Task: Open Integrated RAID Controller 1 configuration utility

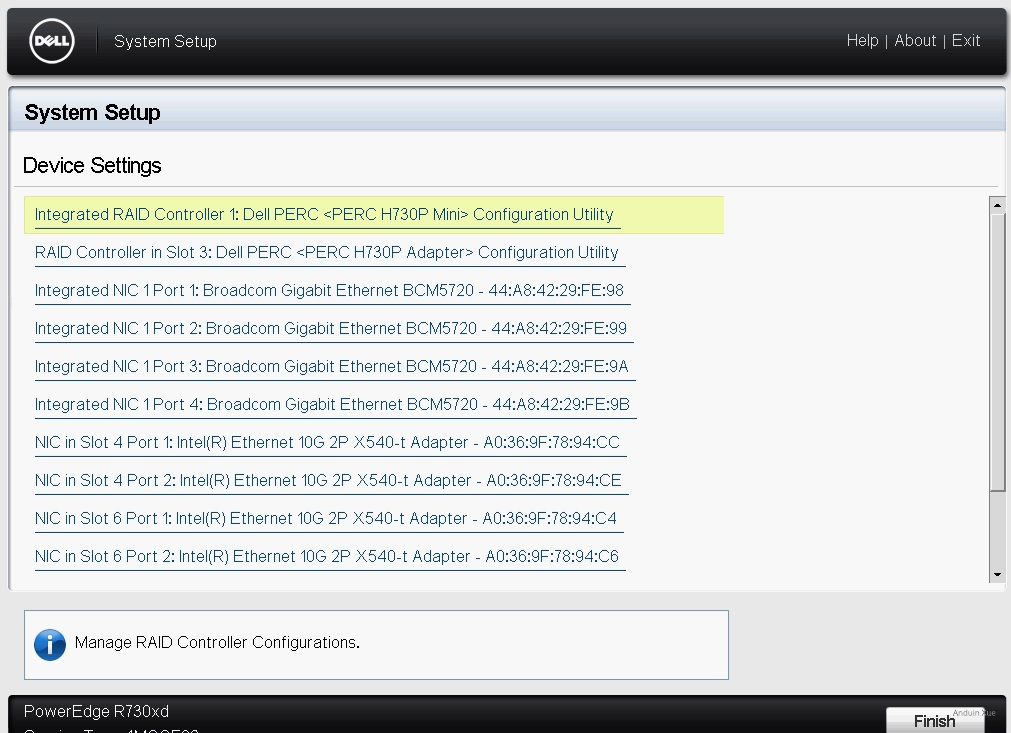Action: pos(324,215)
